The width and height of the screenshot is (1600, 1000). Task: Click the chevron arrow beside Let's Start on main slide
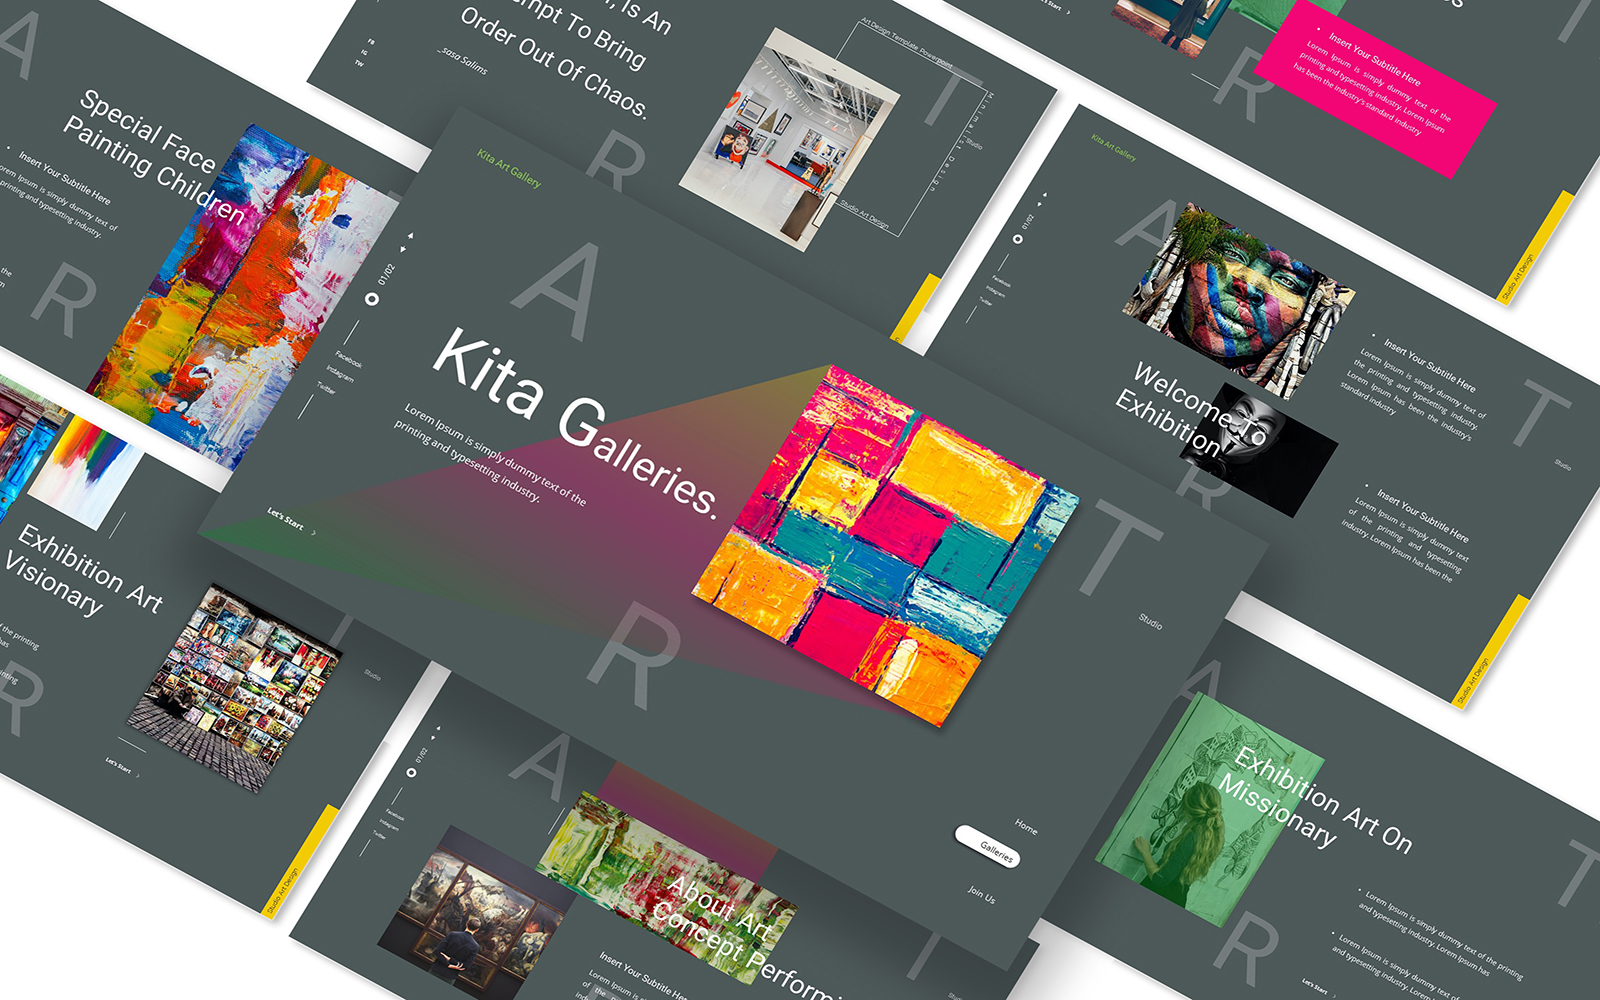314,533
